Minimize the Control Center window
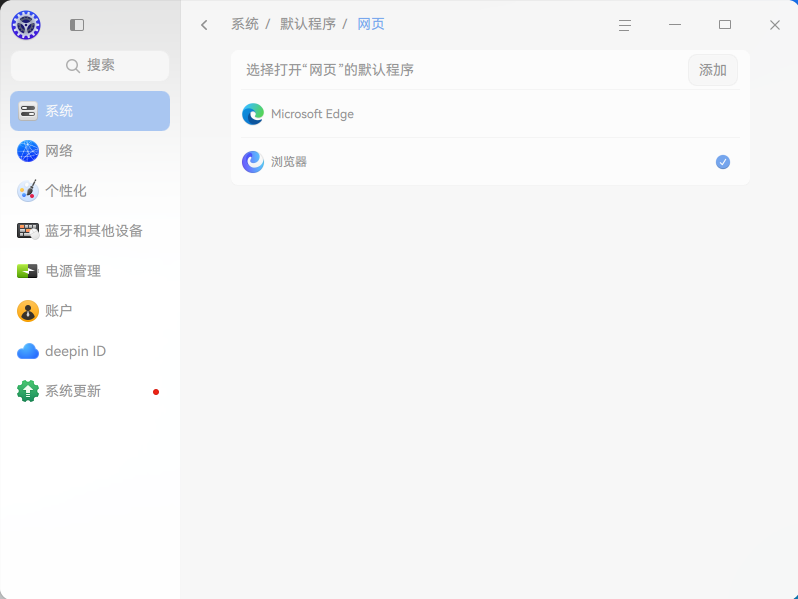The width and height of the screenshot is (798, 599). [x=675, y=25]
